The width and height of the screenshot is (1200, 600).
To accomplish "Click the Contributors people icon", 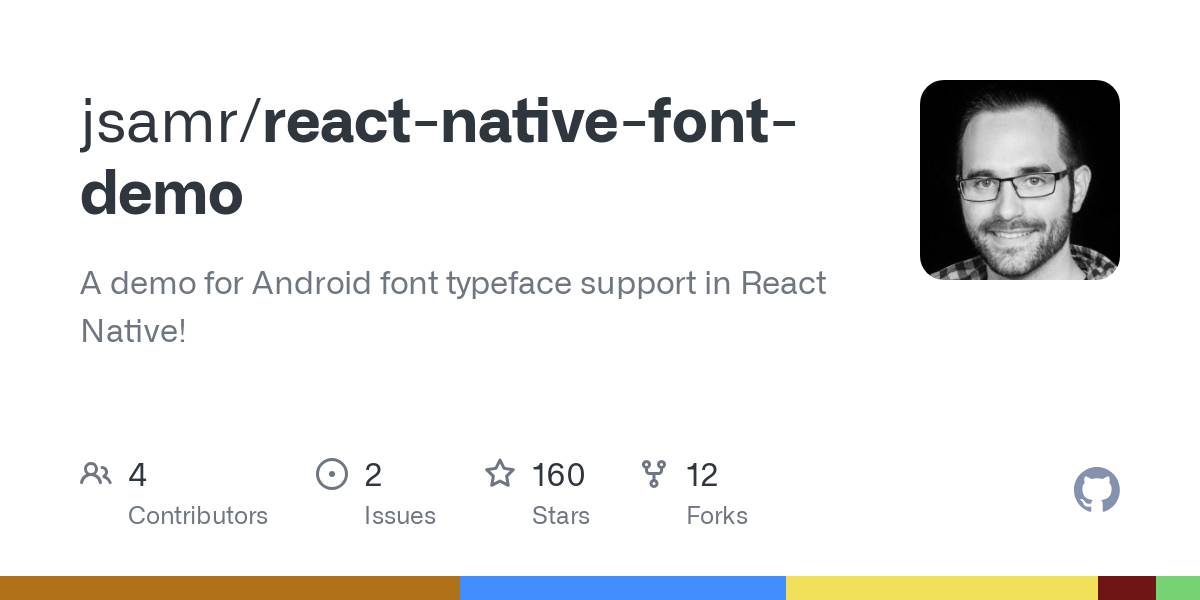I will pyautogui.click(x=96, y=474).
